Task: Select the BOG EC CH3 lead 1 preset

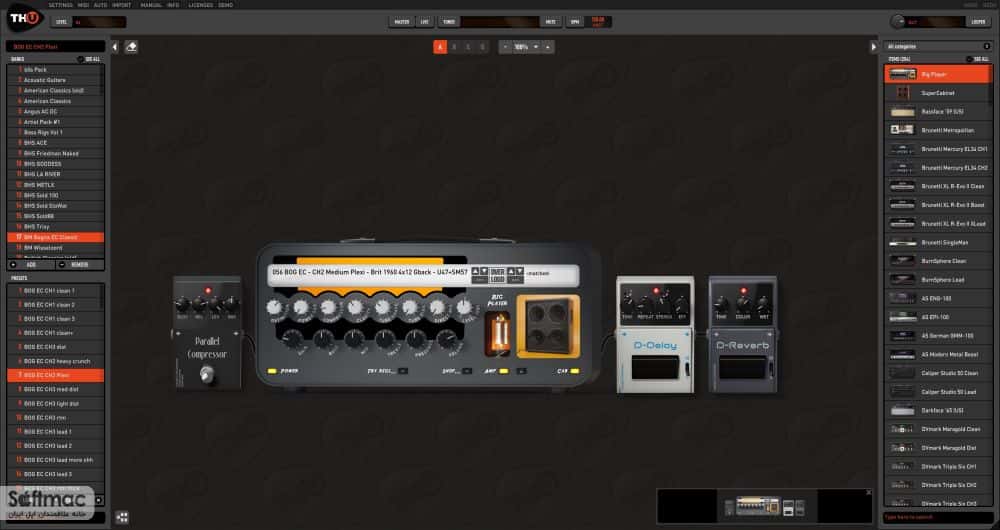Action: [x=55, y=432]
